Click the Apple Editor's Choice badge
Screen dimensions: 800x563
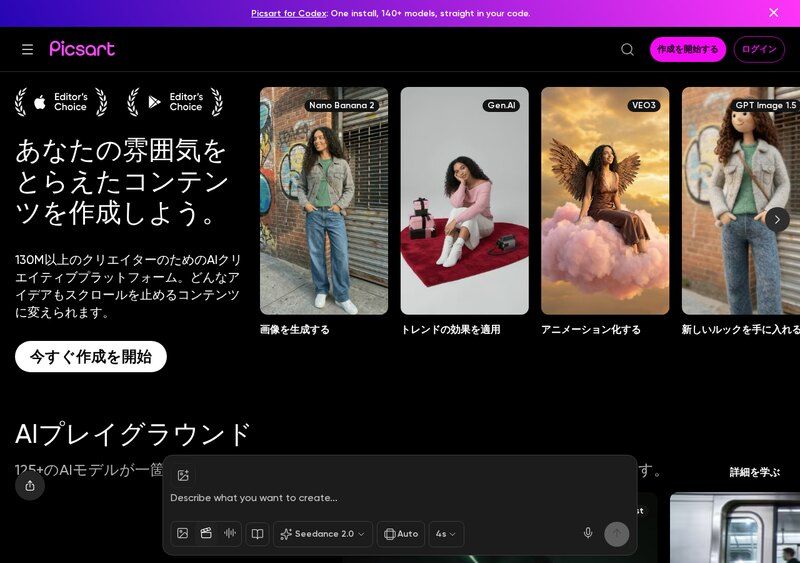[61, 102]
